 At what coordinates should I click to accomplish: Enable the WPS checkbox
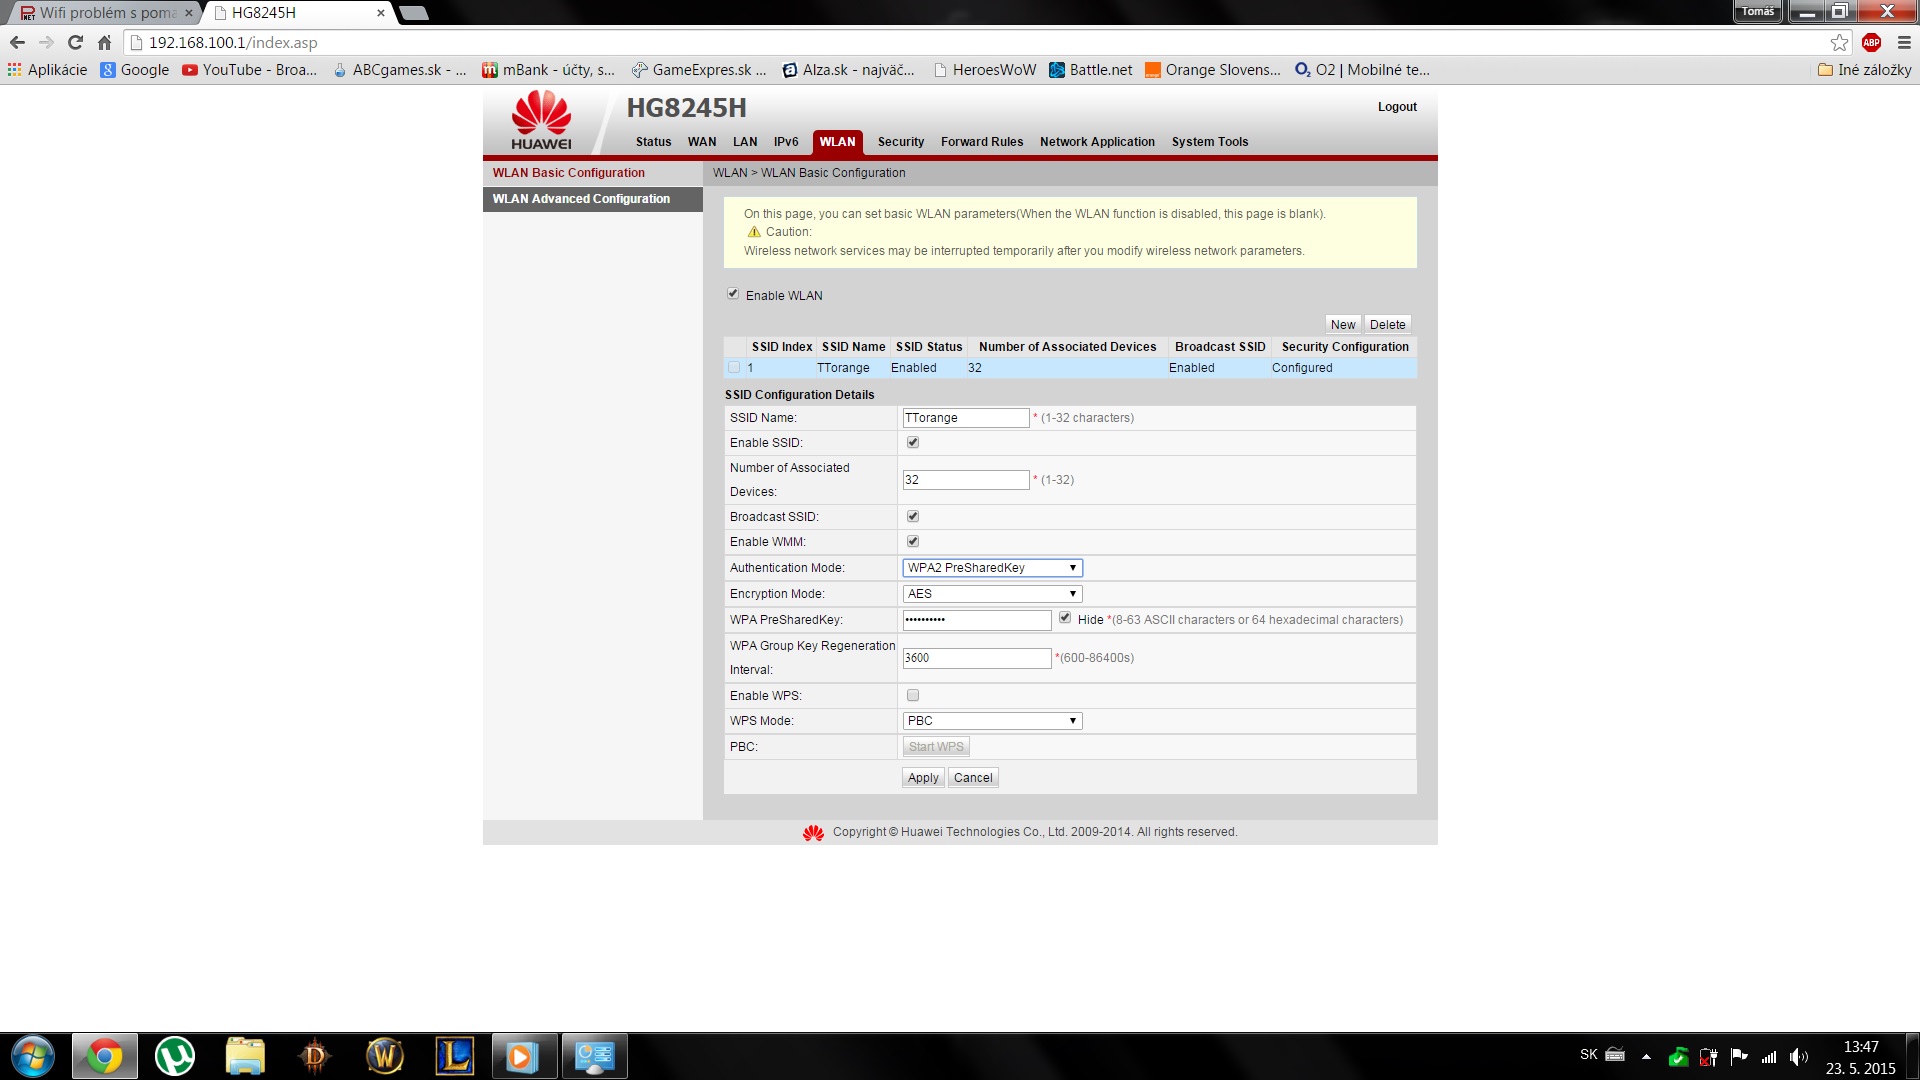pyautogui.click(x=912, y=695)
